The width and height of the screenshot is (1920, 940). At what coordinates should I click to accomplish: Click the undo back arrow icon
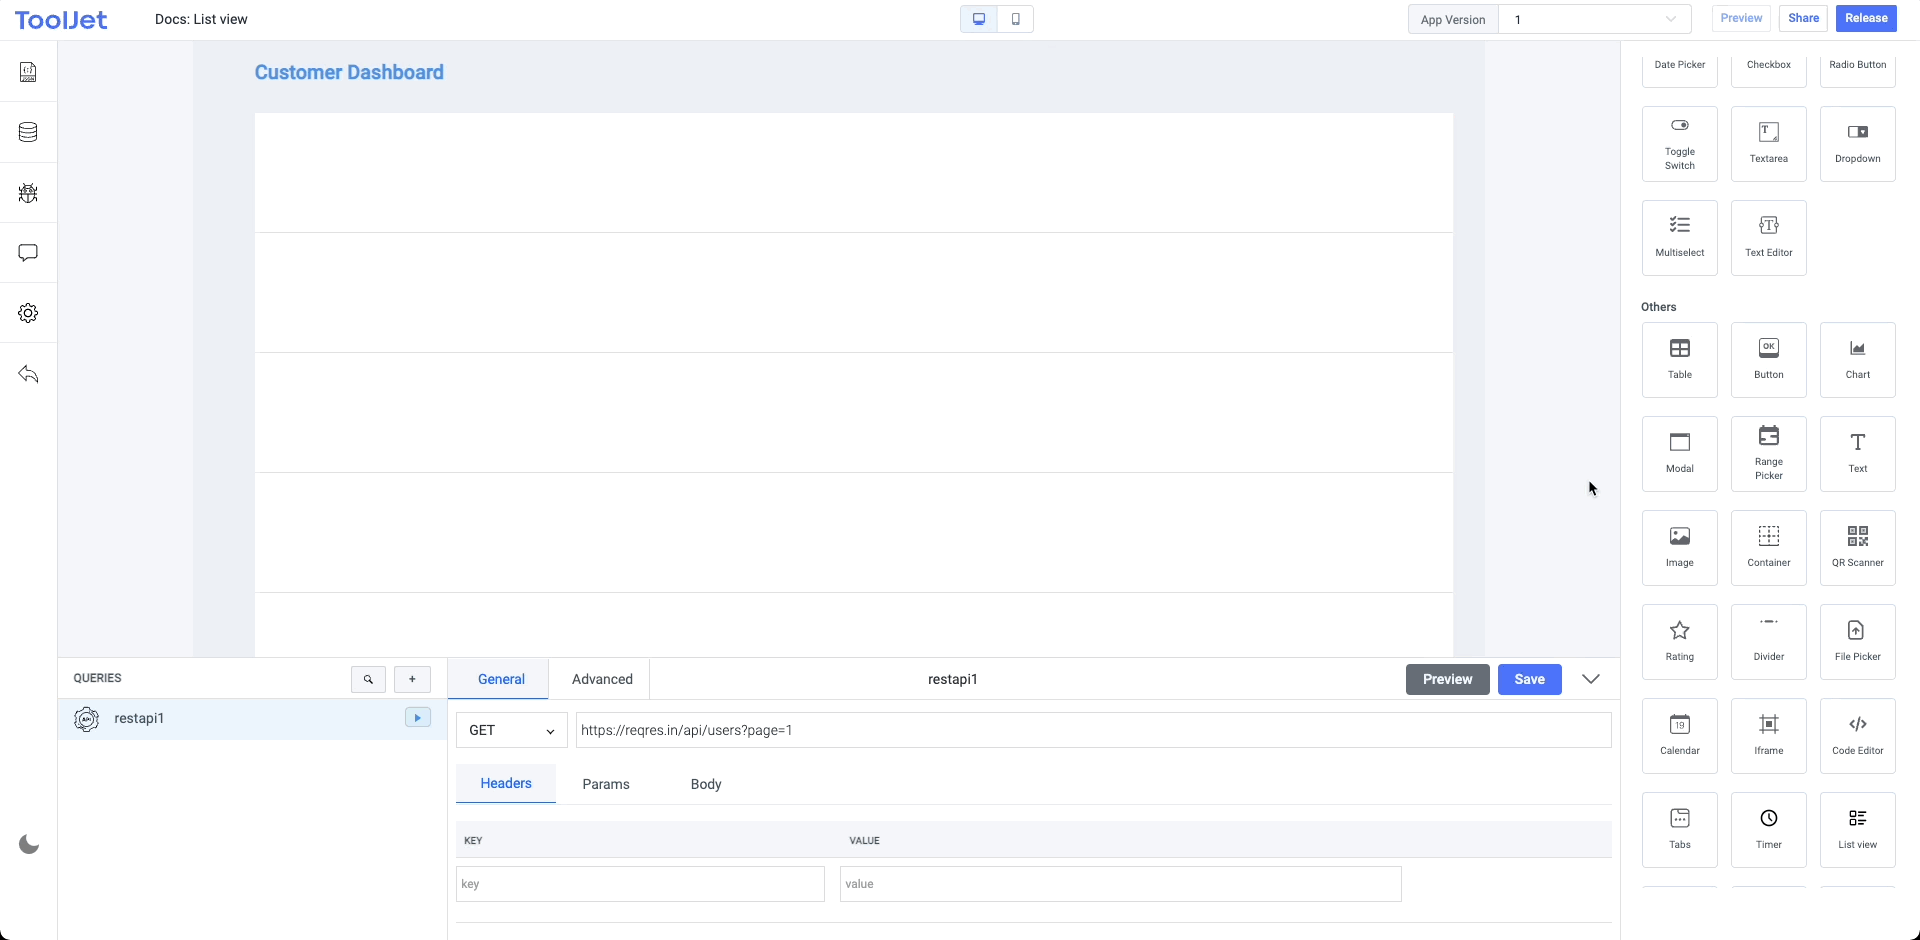[28, 374]
